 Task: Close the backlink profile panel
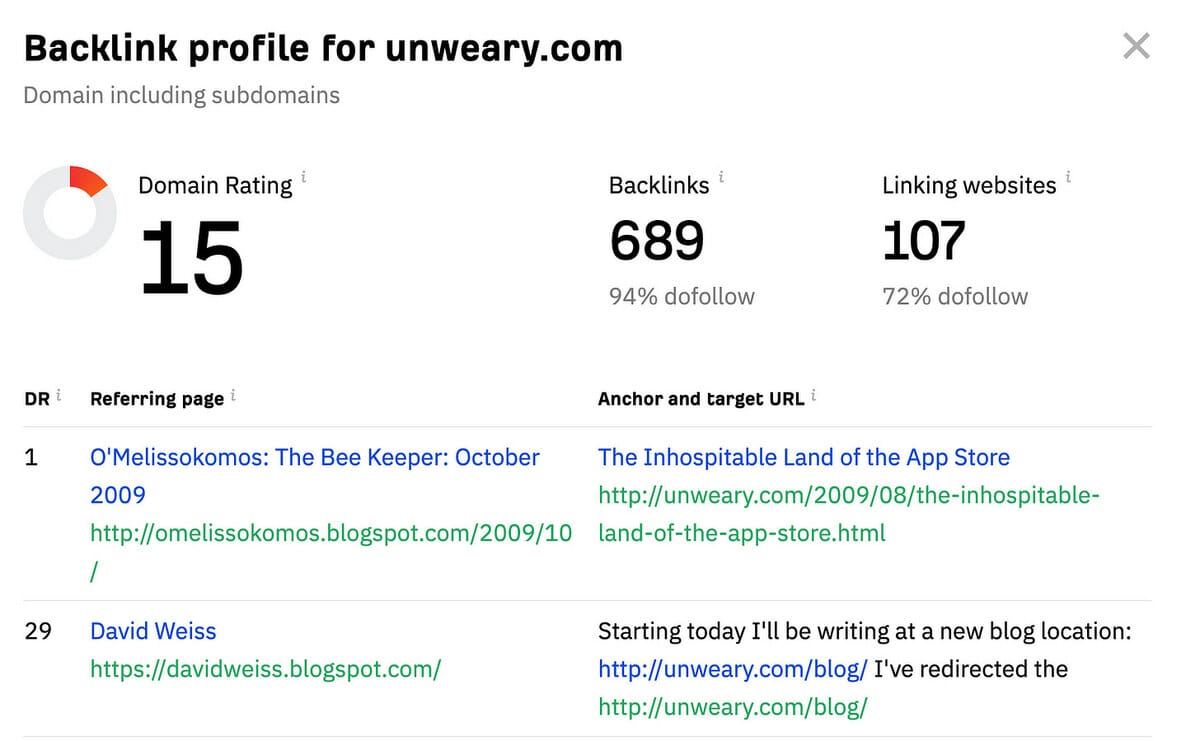coord(1136,46)
